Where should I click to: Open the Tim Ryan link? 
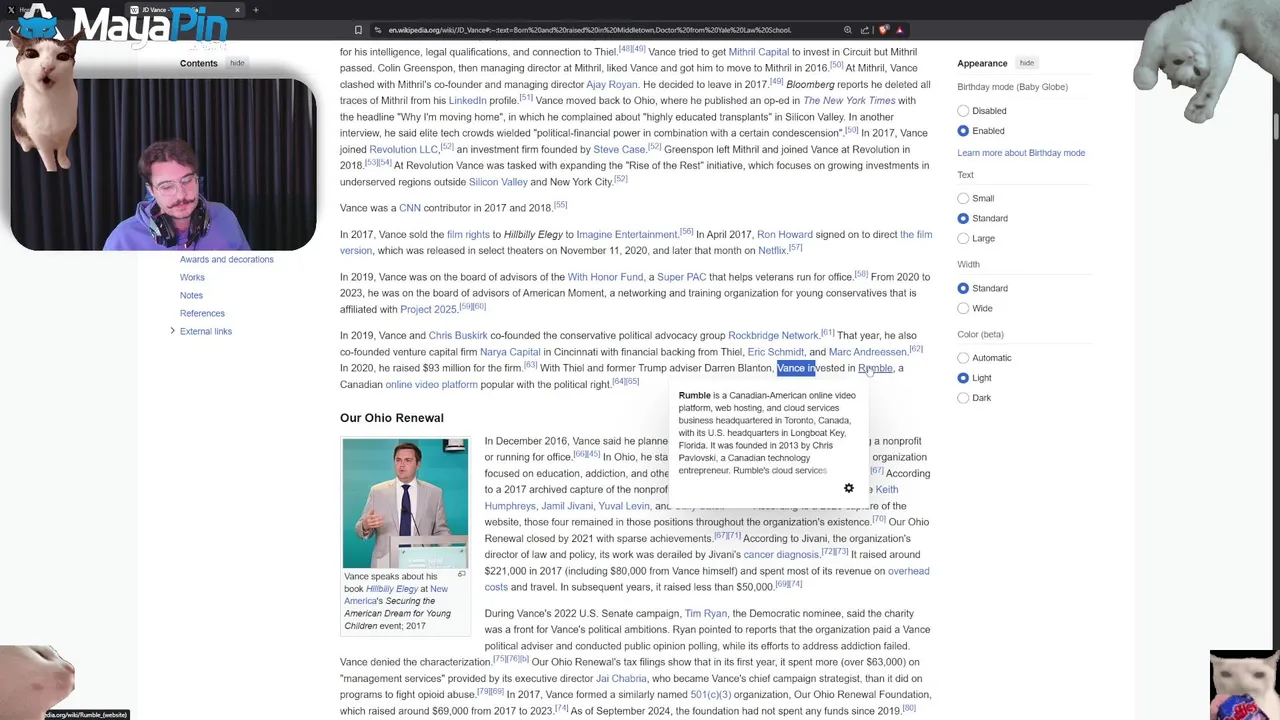coord(705,614)
